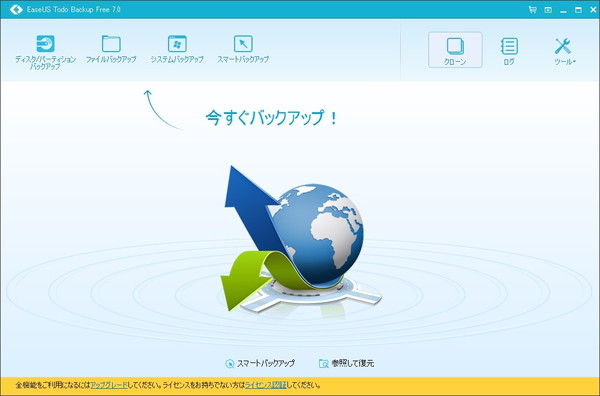Open the ライセンス認証 license activation link
600x396 pixels.
265,385
